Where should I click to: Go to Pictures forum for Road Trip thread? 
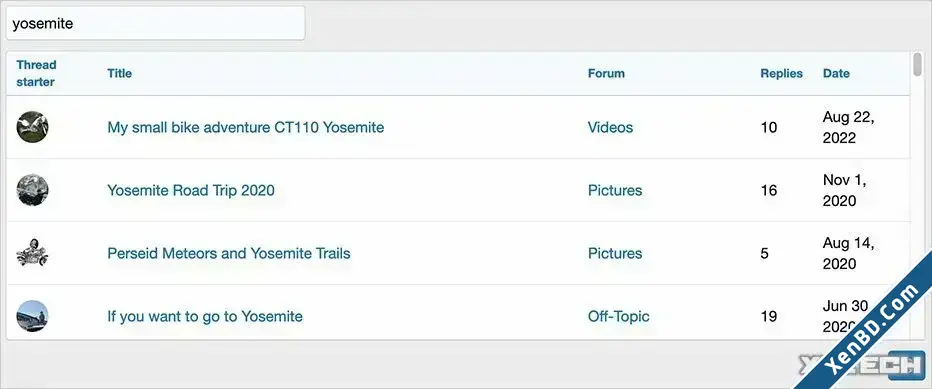[615, 190]
